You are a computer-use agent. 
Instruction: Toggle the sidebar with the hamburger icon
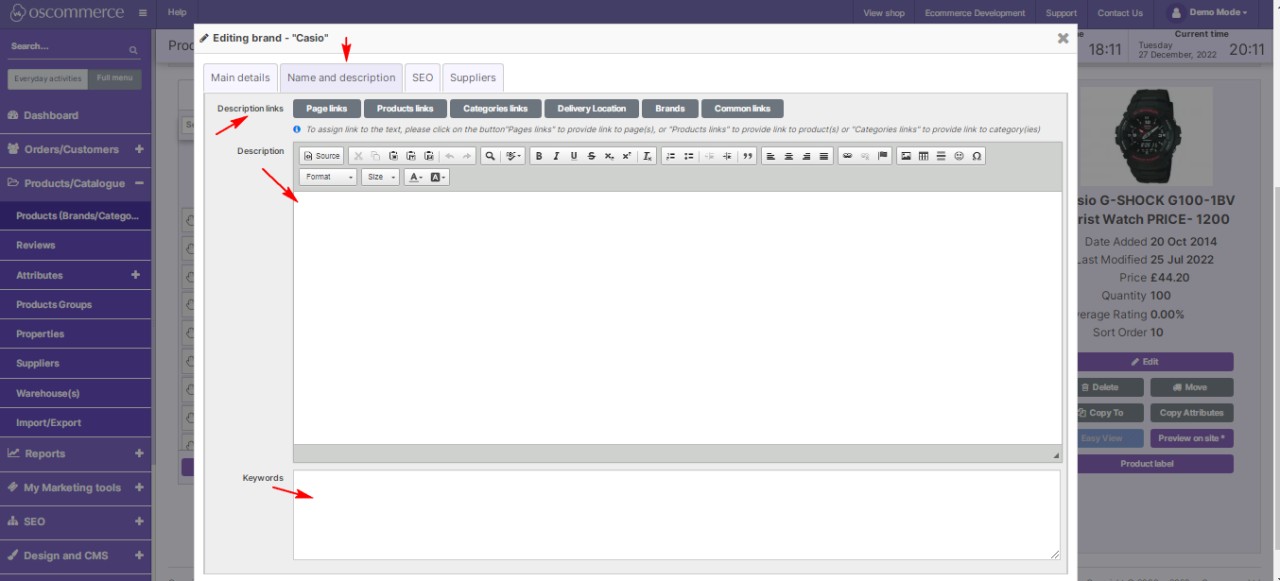143,12
